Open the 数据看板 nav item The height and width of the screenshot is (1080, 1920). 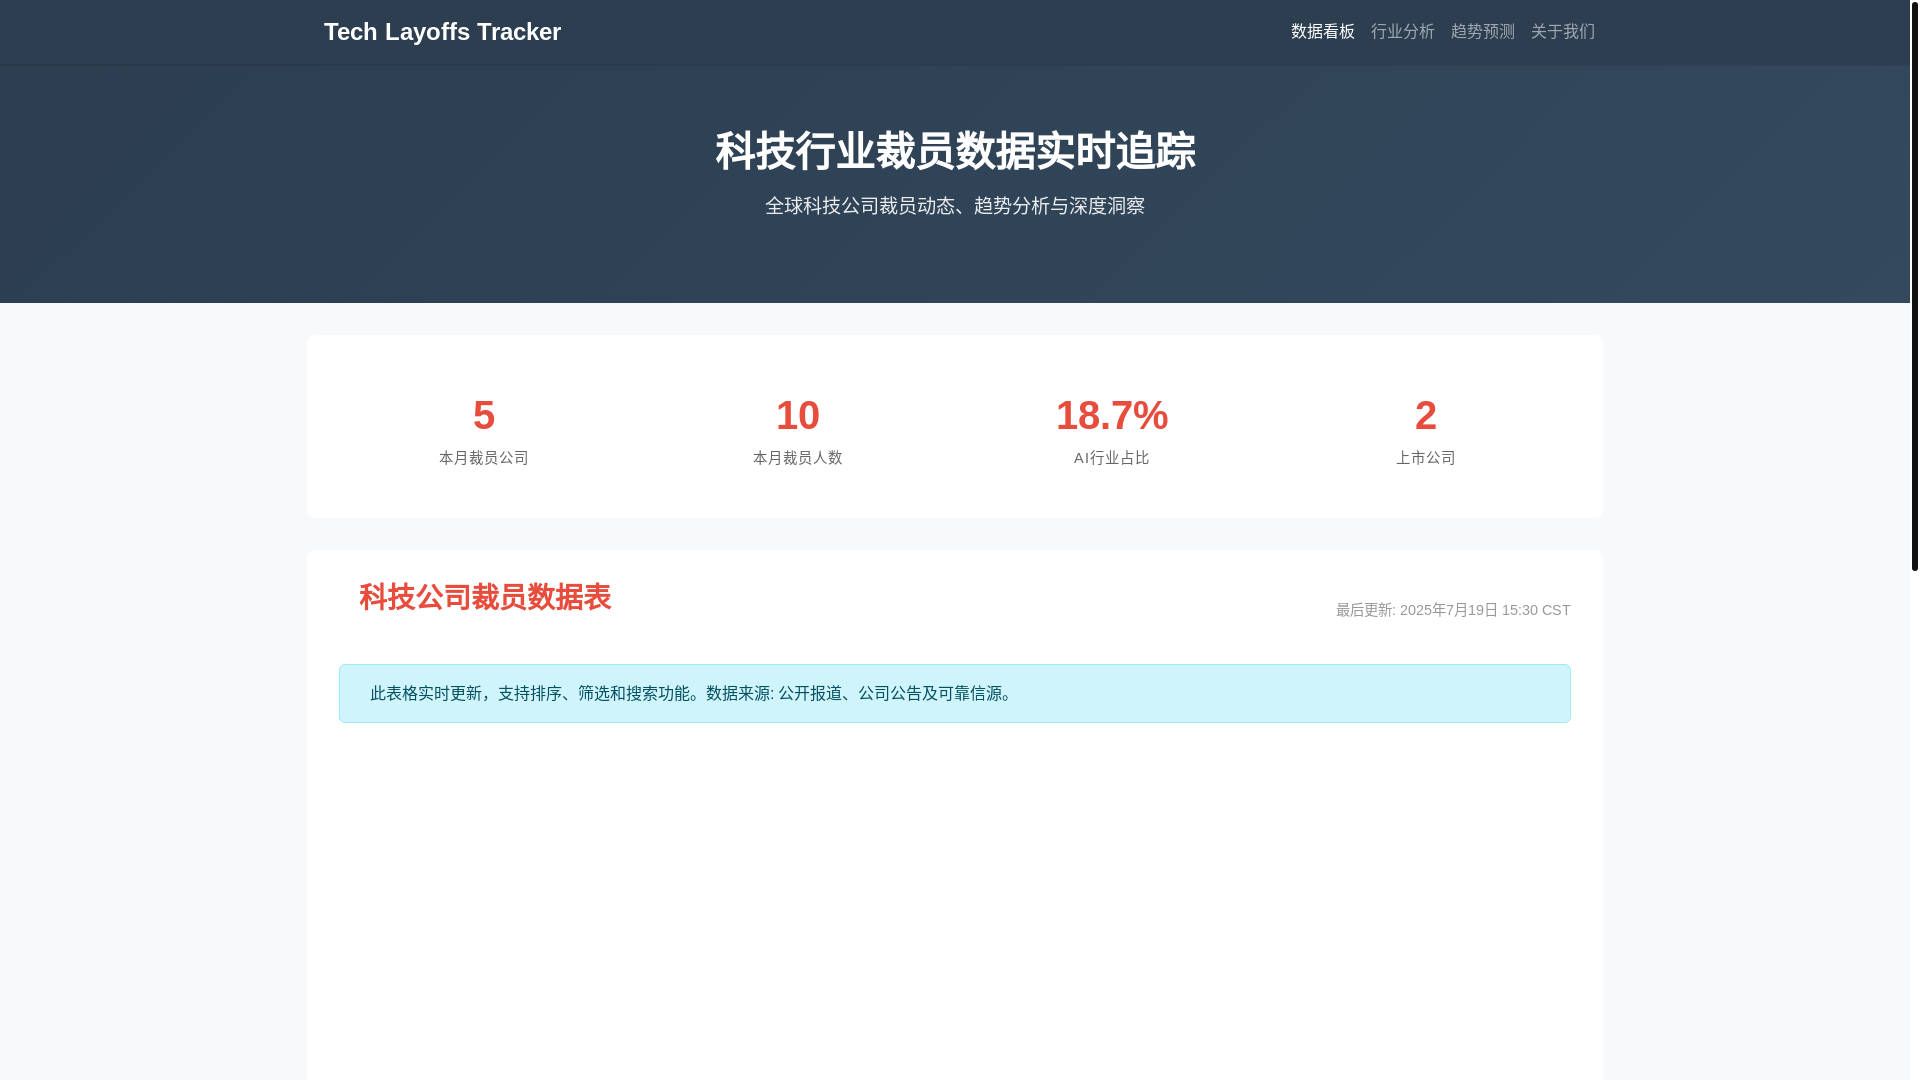click(1322, 32)
